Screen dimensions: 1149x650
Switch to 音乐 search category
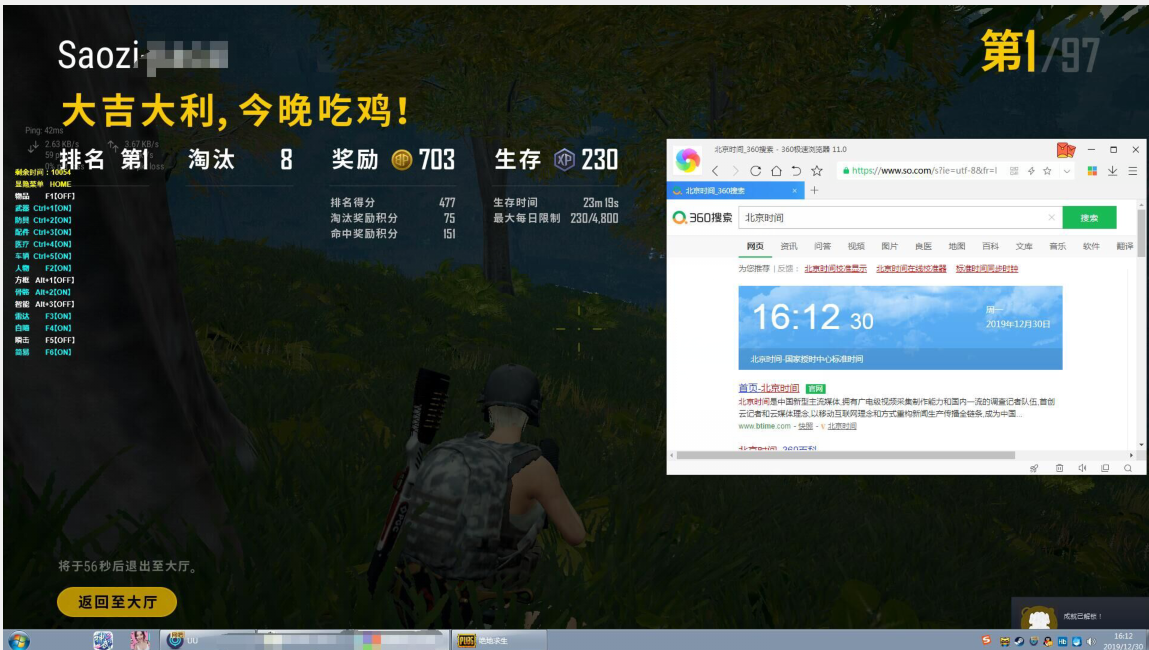tap(1057, 246)
